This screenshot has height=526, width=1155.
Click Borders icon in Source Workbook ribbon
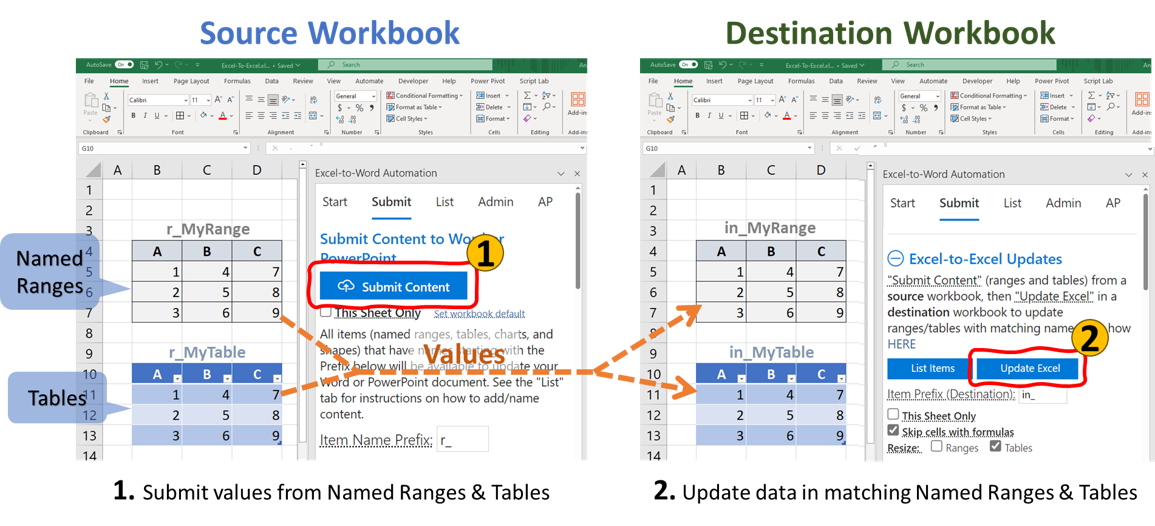click(x=180, y=116)
